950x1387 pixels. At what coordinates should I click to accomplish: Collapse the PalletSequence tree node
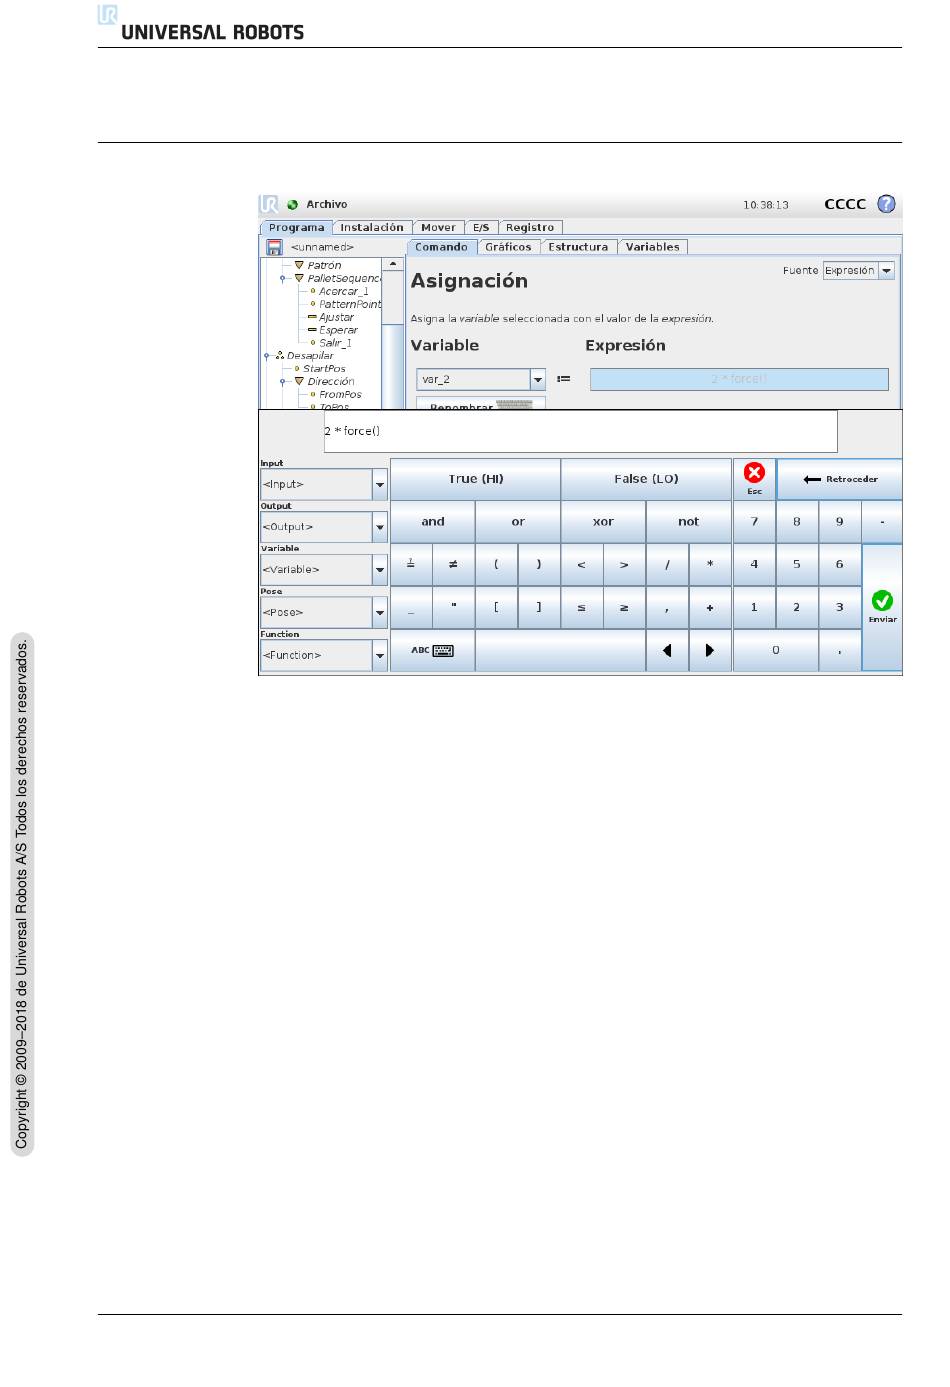(x=284, y=279)
